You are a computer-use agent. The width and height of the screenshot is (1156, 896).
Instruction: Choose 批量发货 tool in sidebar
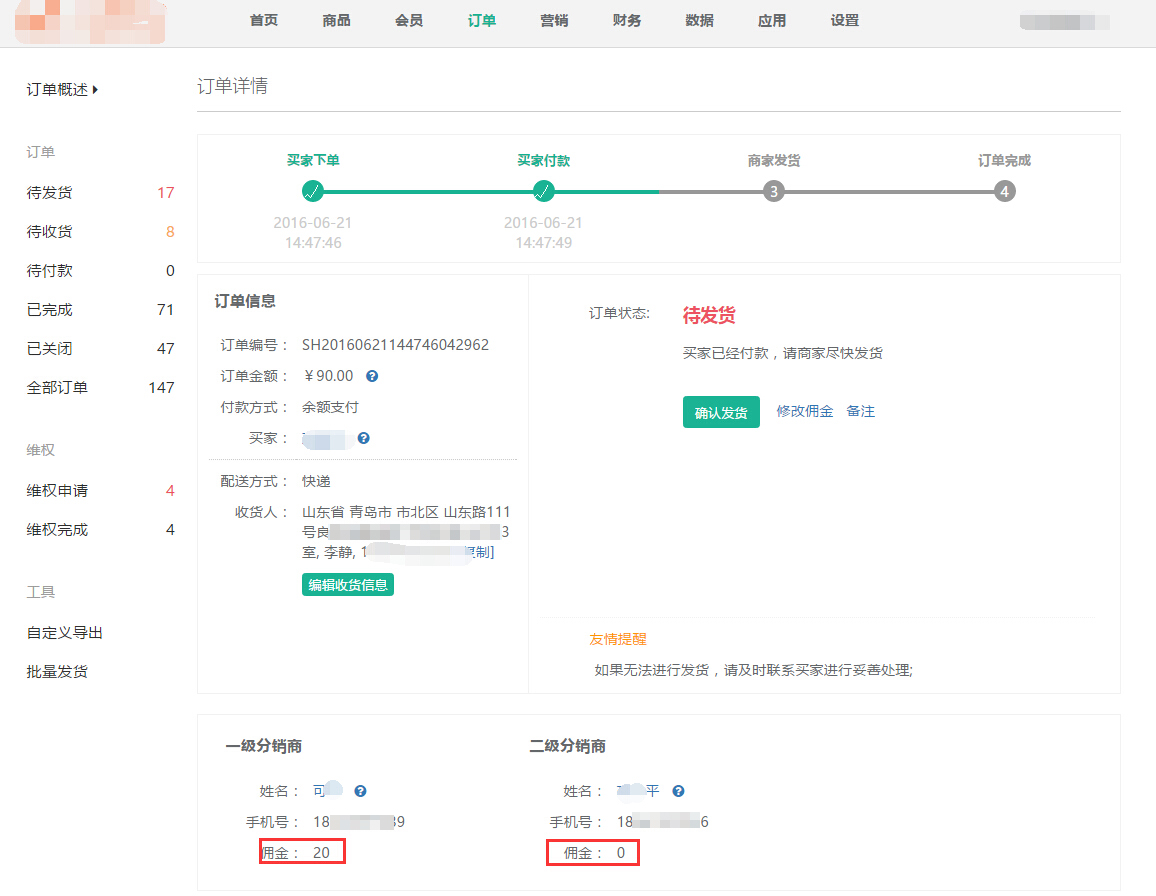click(57, 672)
